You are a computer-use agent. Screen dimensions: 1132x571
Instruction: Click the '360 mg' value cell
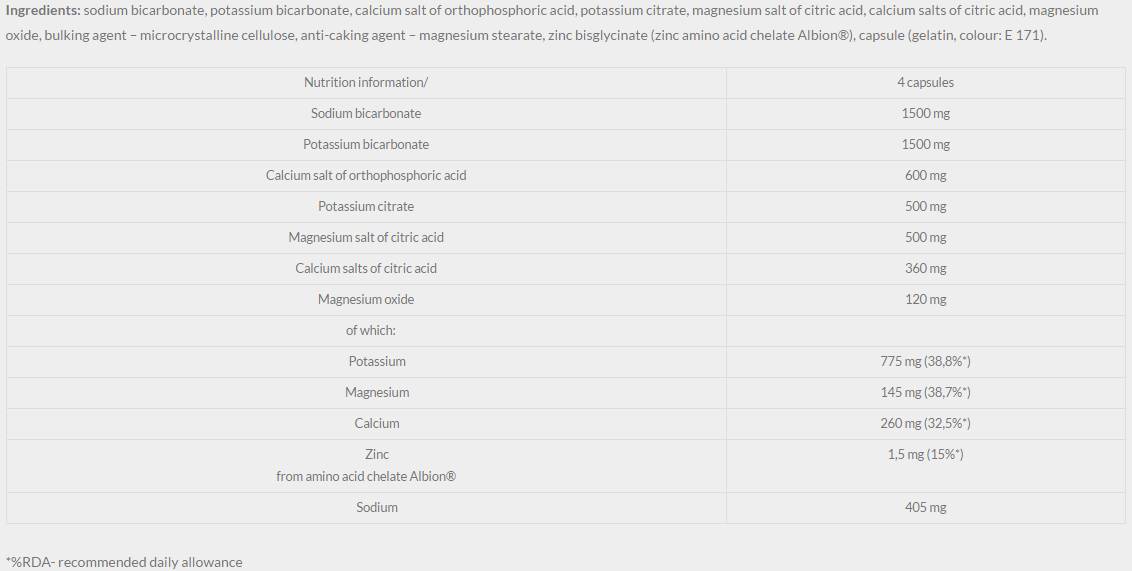(925, 268)
